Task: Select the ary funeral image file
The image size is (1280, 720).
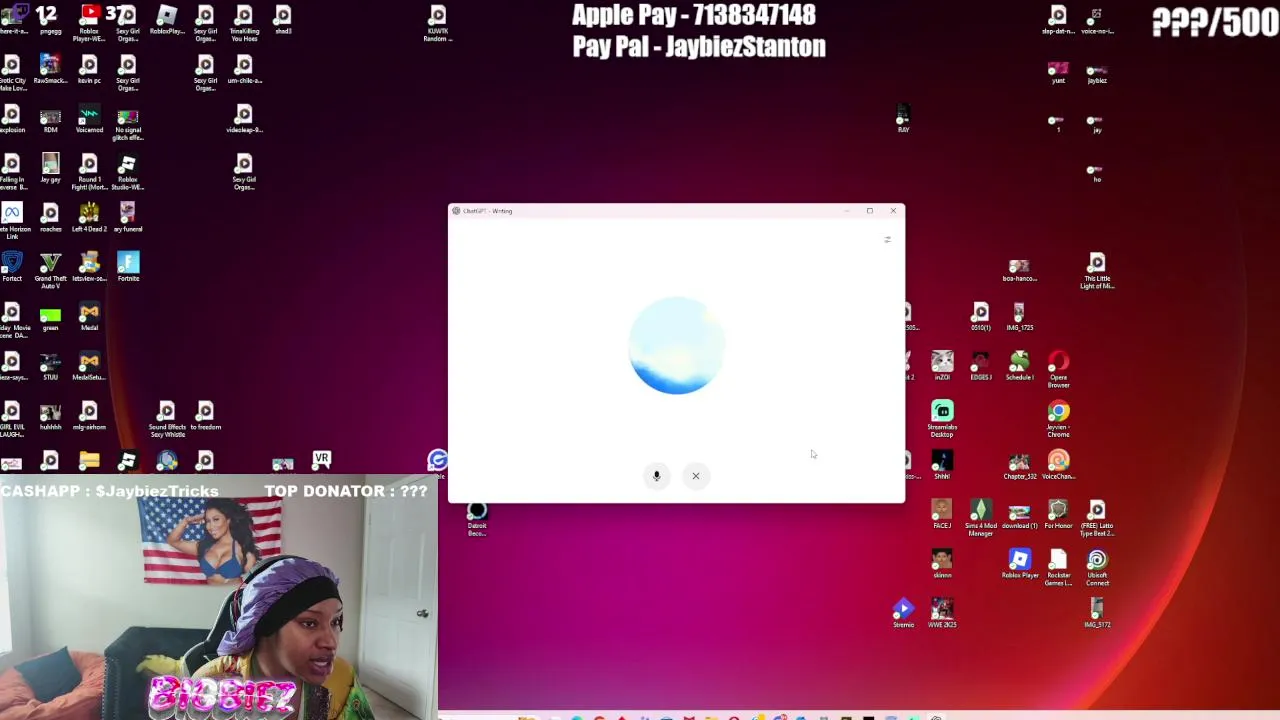Action: click(128, 217)
